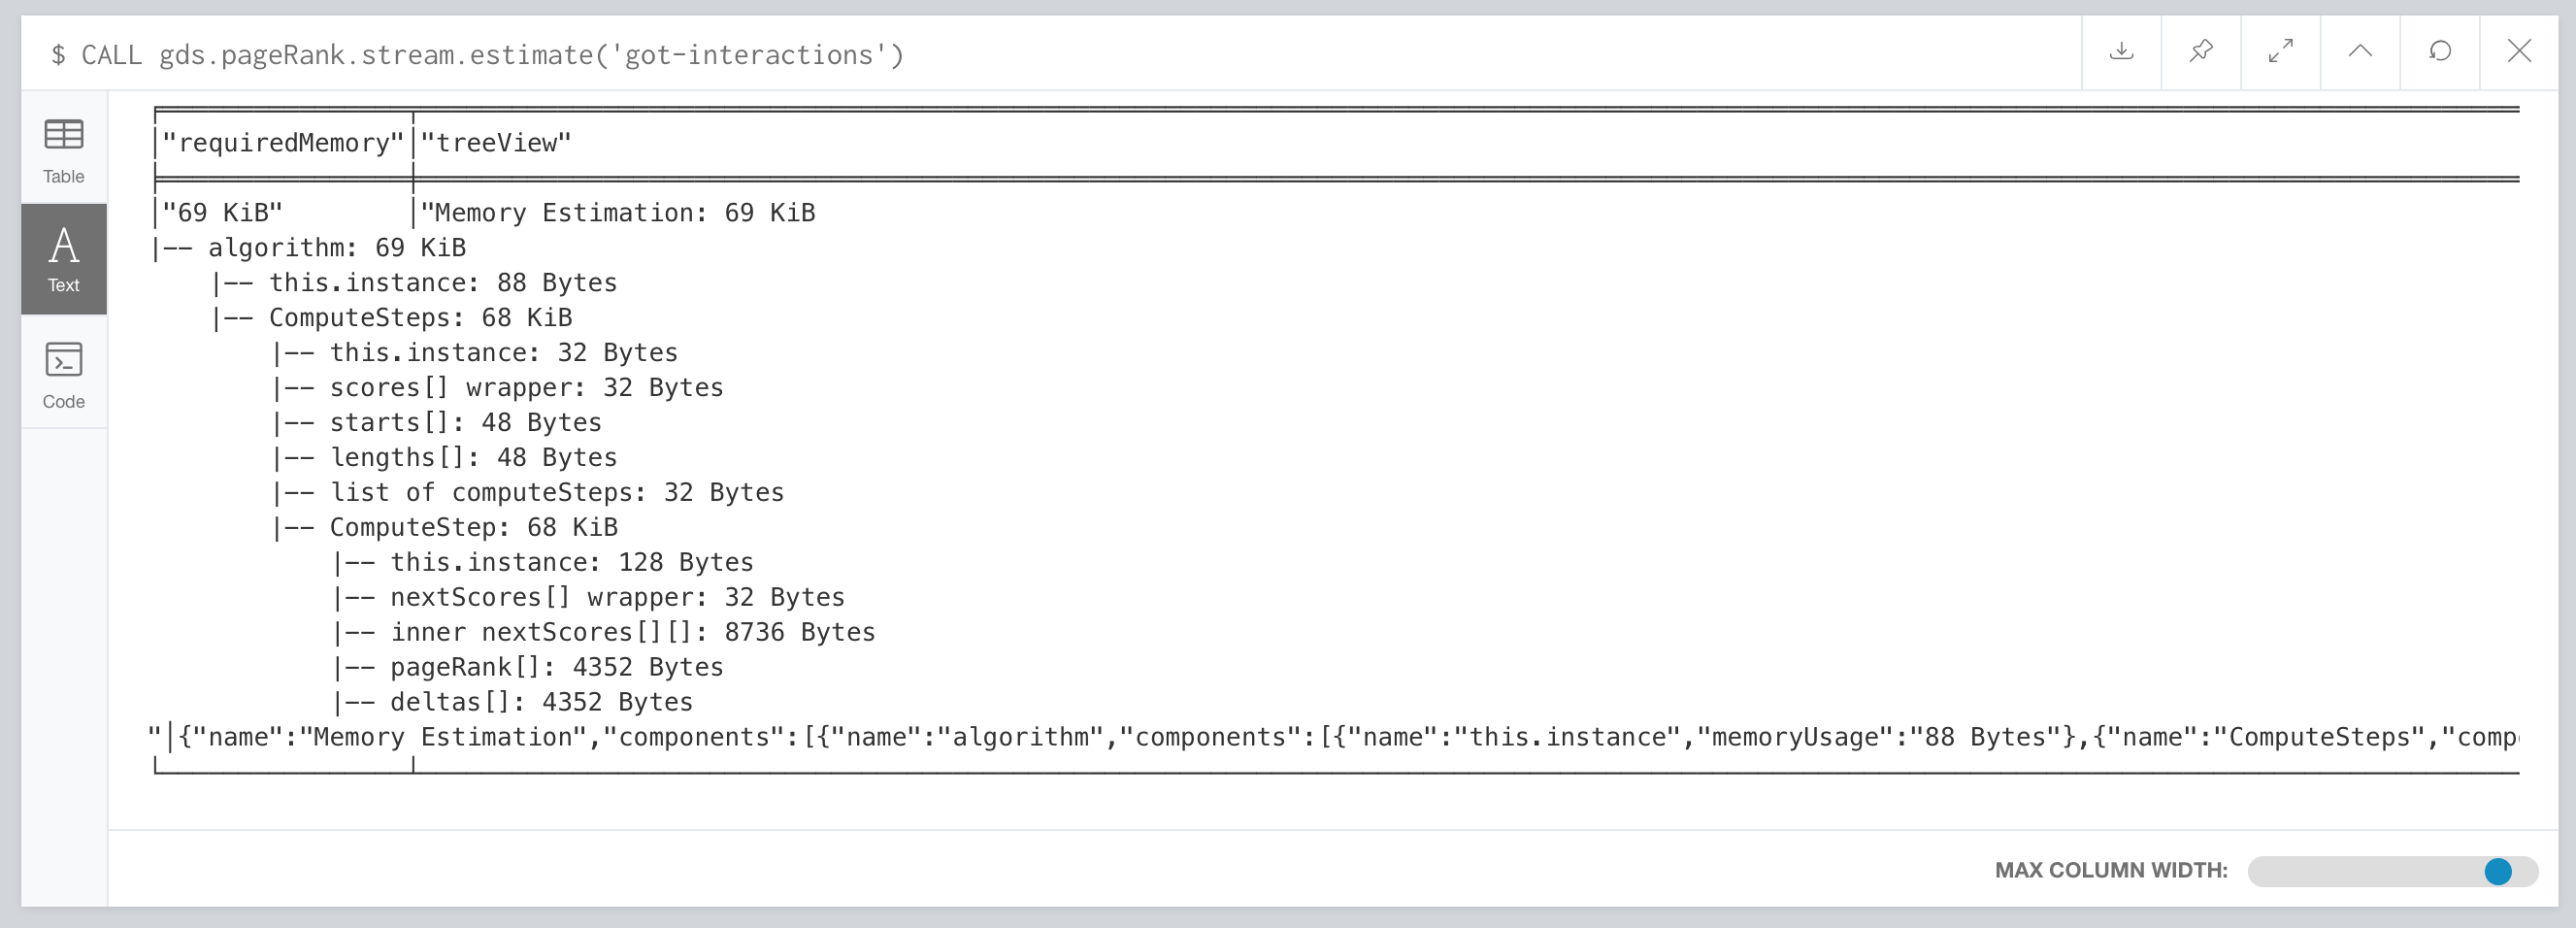Switch to Table view
Image resolution: width=2576 pixels, height=928 pixels.
pos(64,150)
